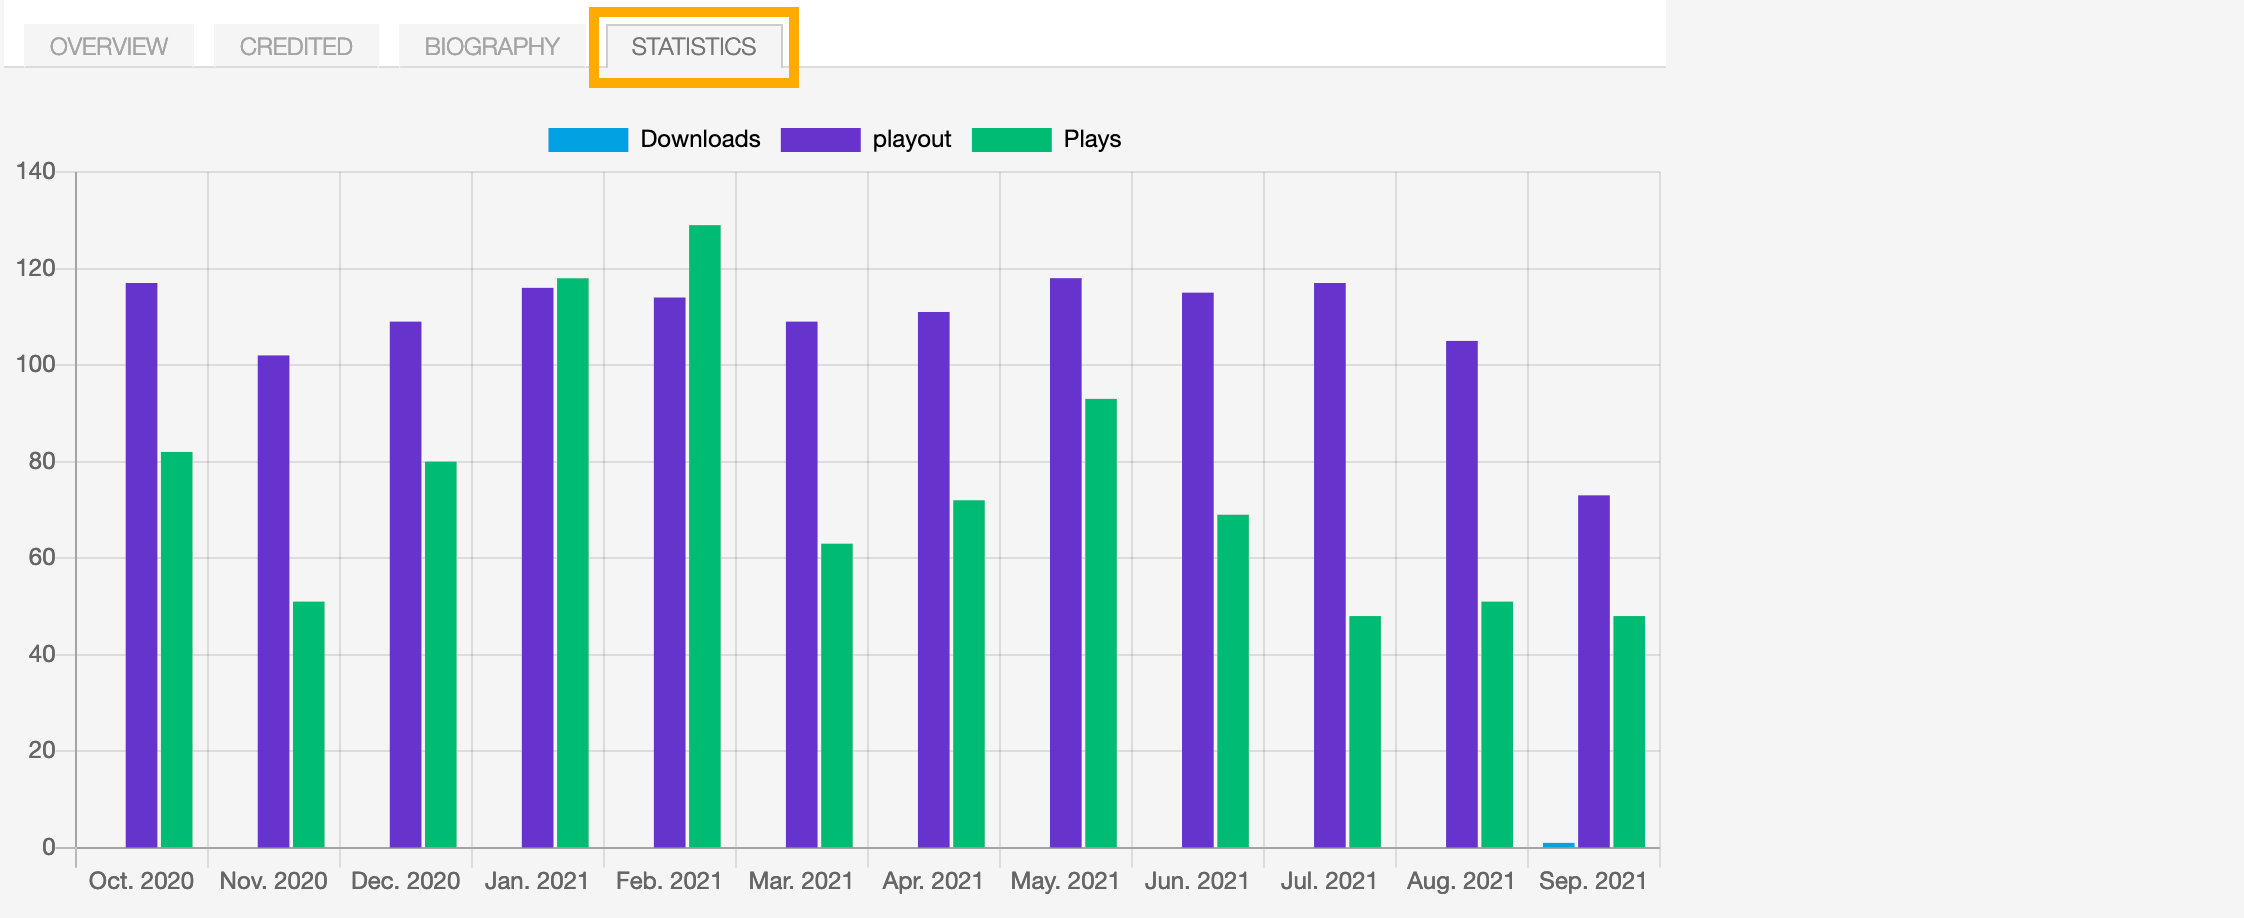Click the Jun. 2021 playout bar
2244x918 pixels.
tap(1198, 570)
